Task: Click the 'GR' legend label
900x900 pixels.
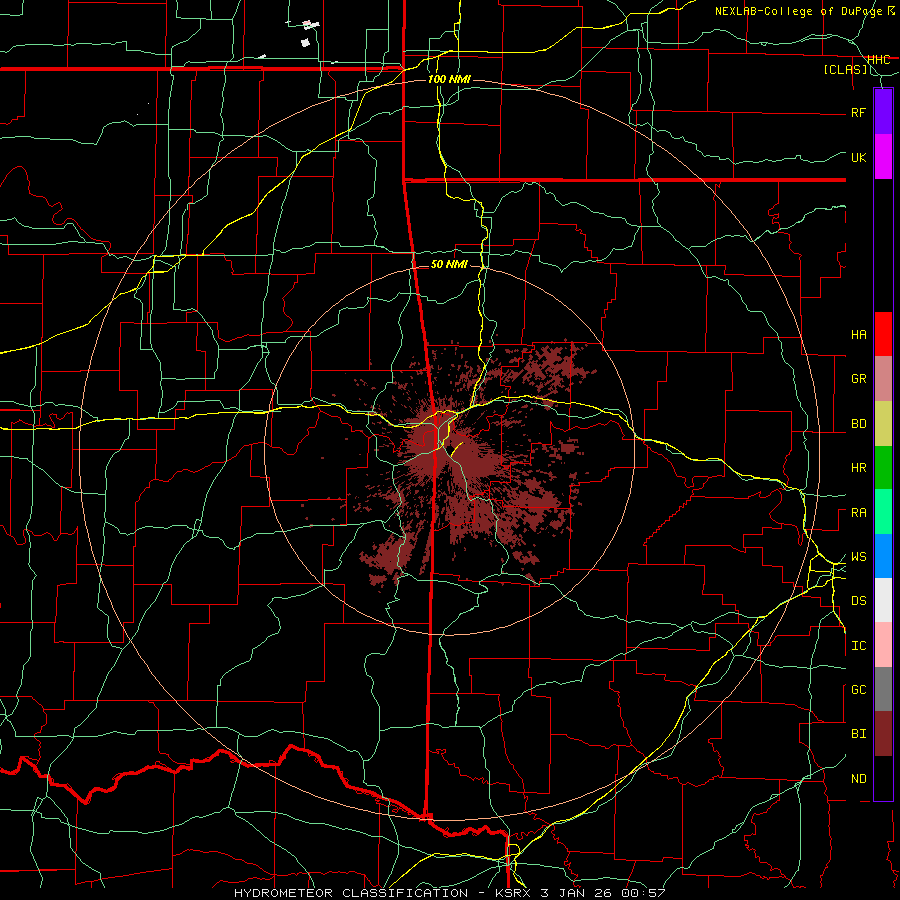Action: point(859,379)
